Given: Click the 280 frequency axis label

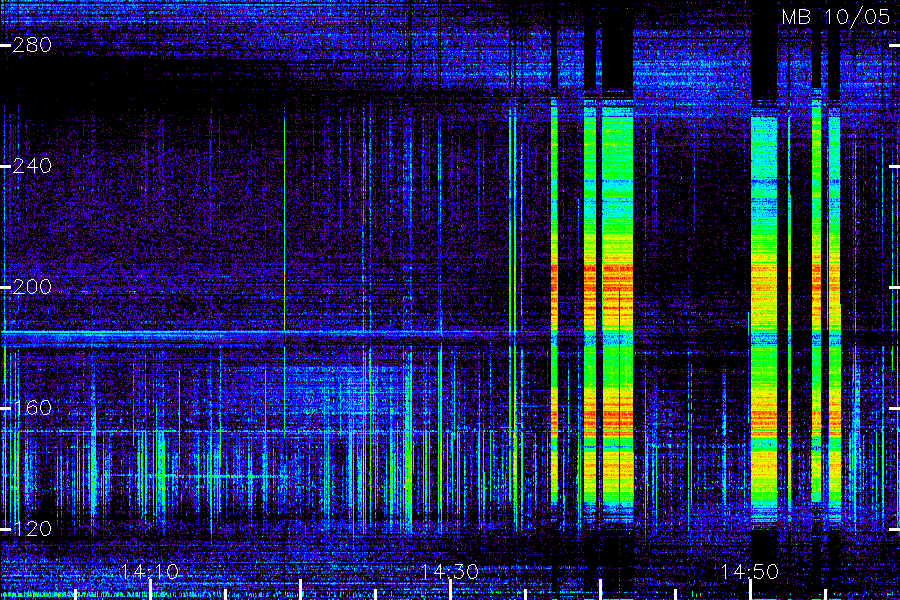Looking at the screenshot, I should tap(32, 45).
